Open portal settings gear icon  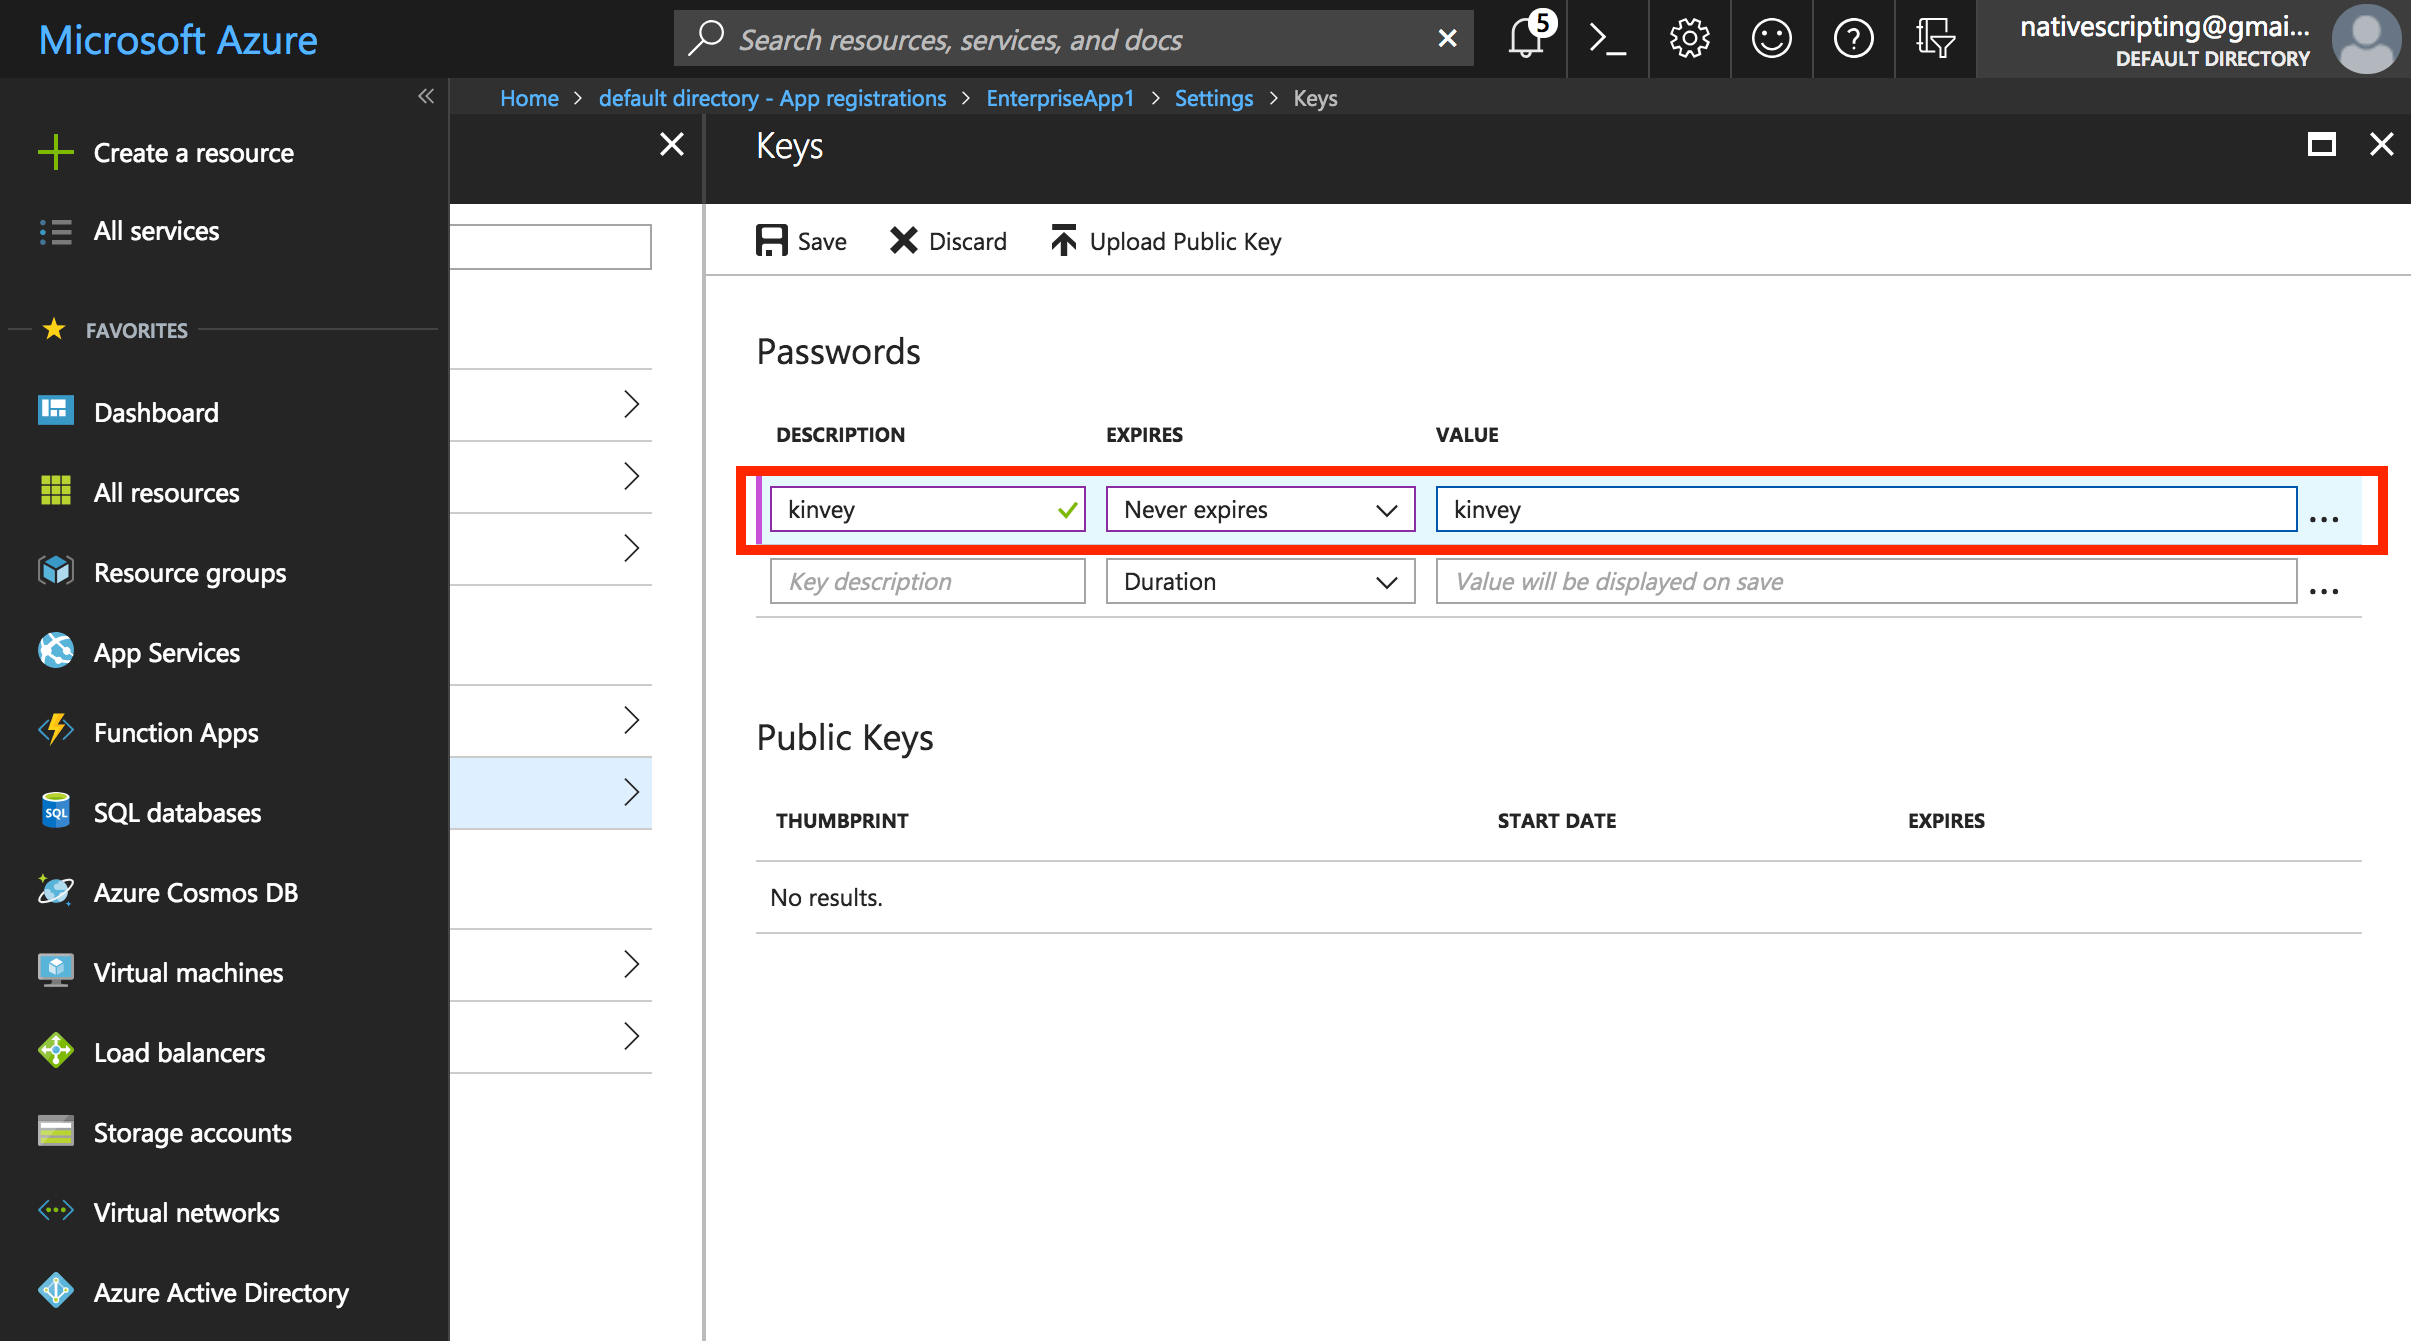(x=1689, y=39)
